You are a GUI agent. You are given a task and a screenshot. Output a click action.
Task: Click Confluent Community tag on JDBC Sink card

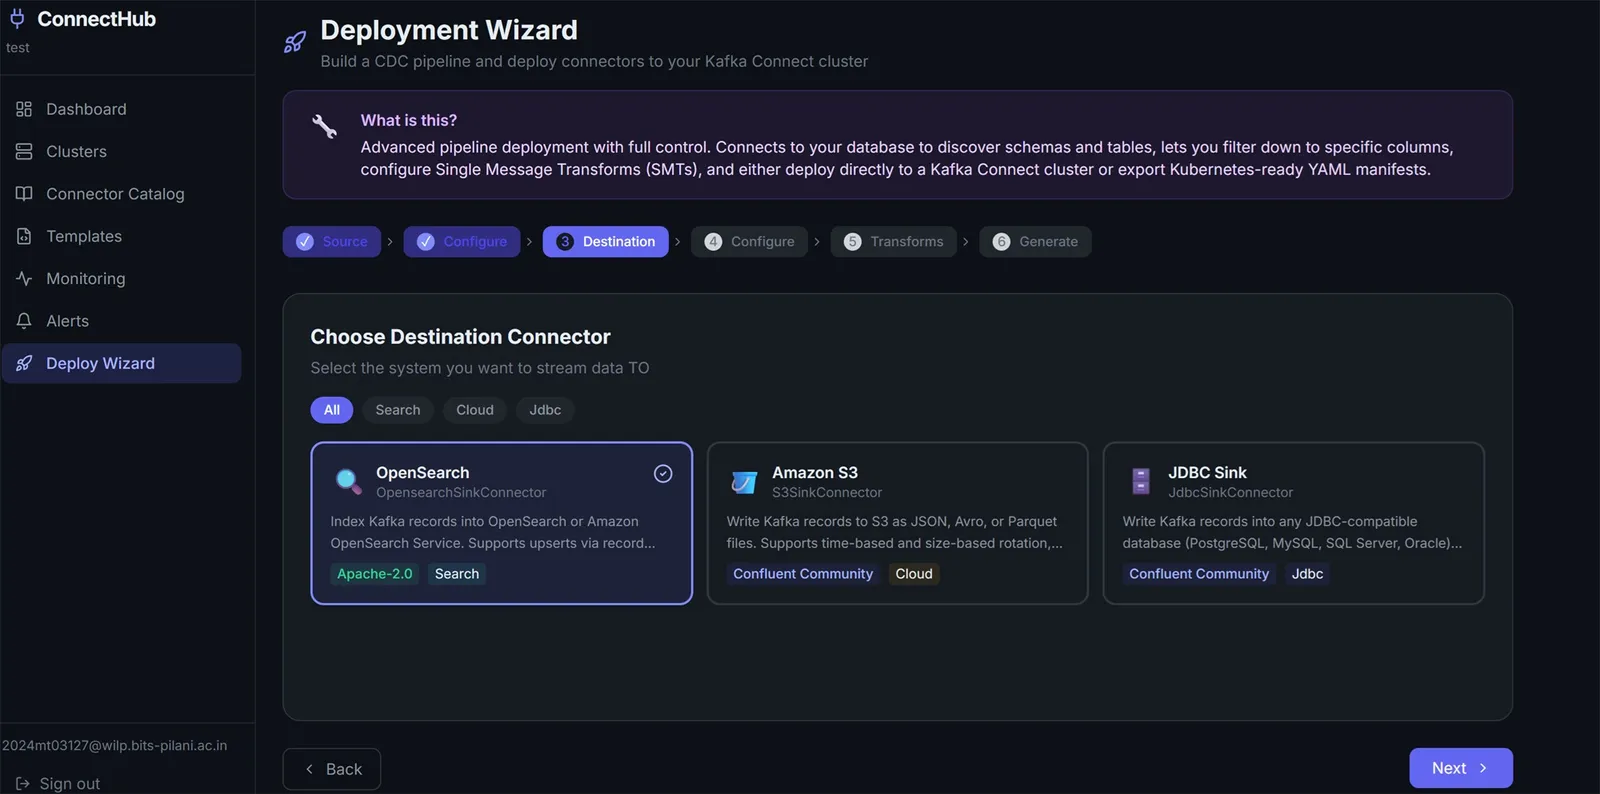[x=1199, y=574]
